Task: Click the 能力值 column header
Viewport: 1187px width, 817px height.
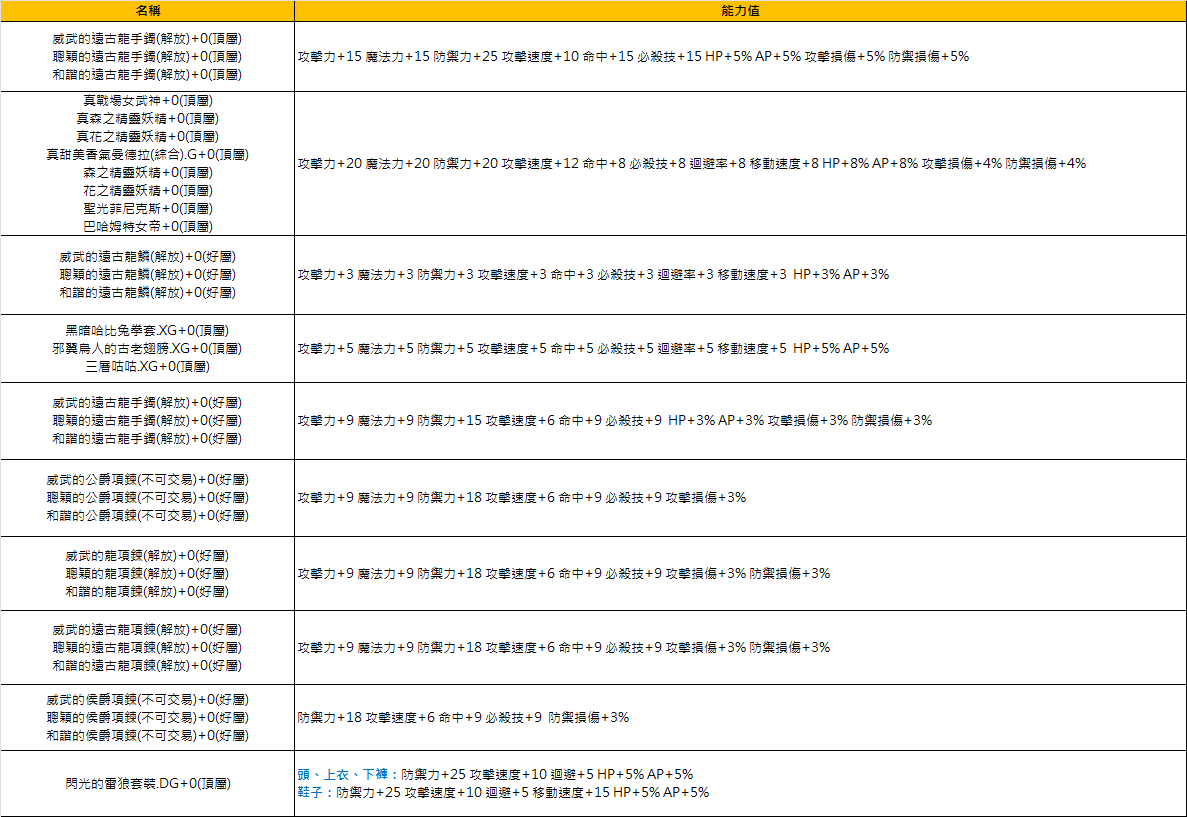Action: (x=740, y=11)
